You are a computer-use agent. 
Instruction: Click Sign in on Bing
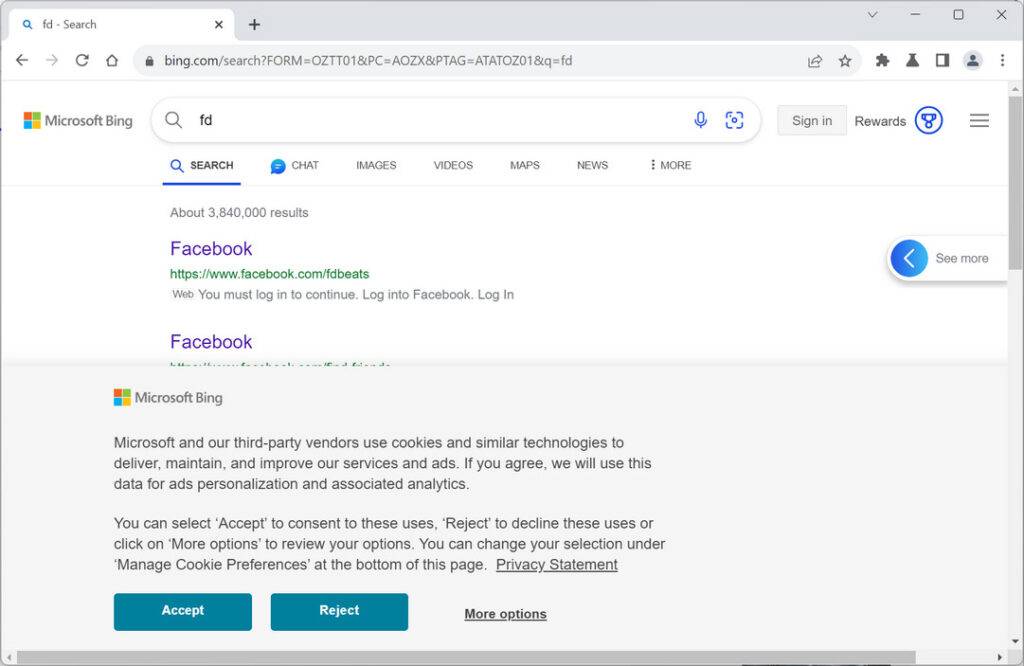pos(811,119)
